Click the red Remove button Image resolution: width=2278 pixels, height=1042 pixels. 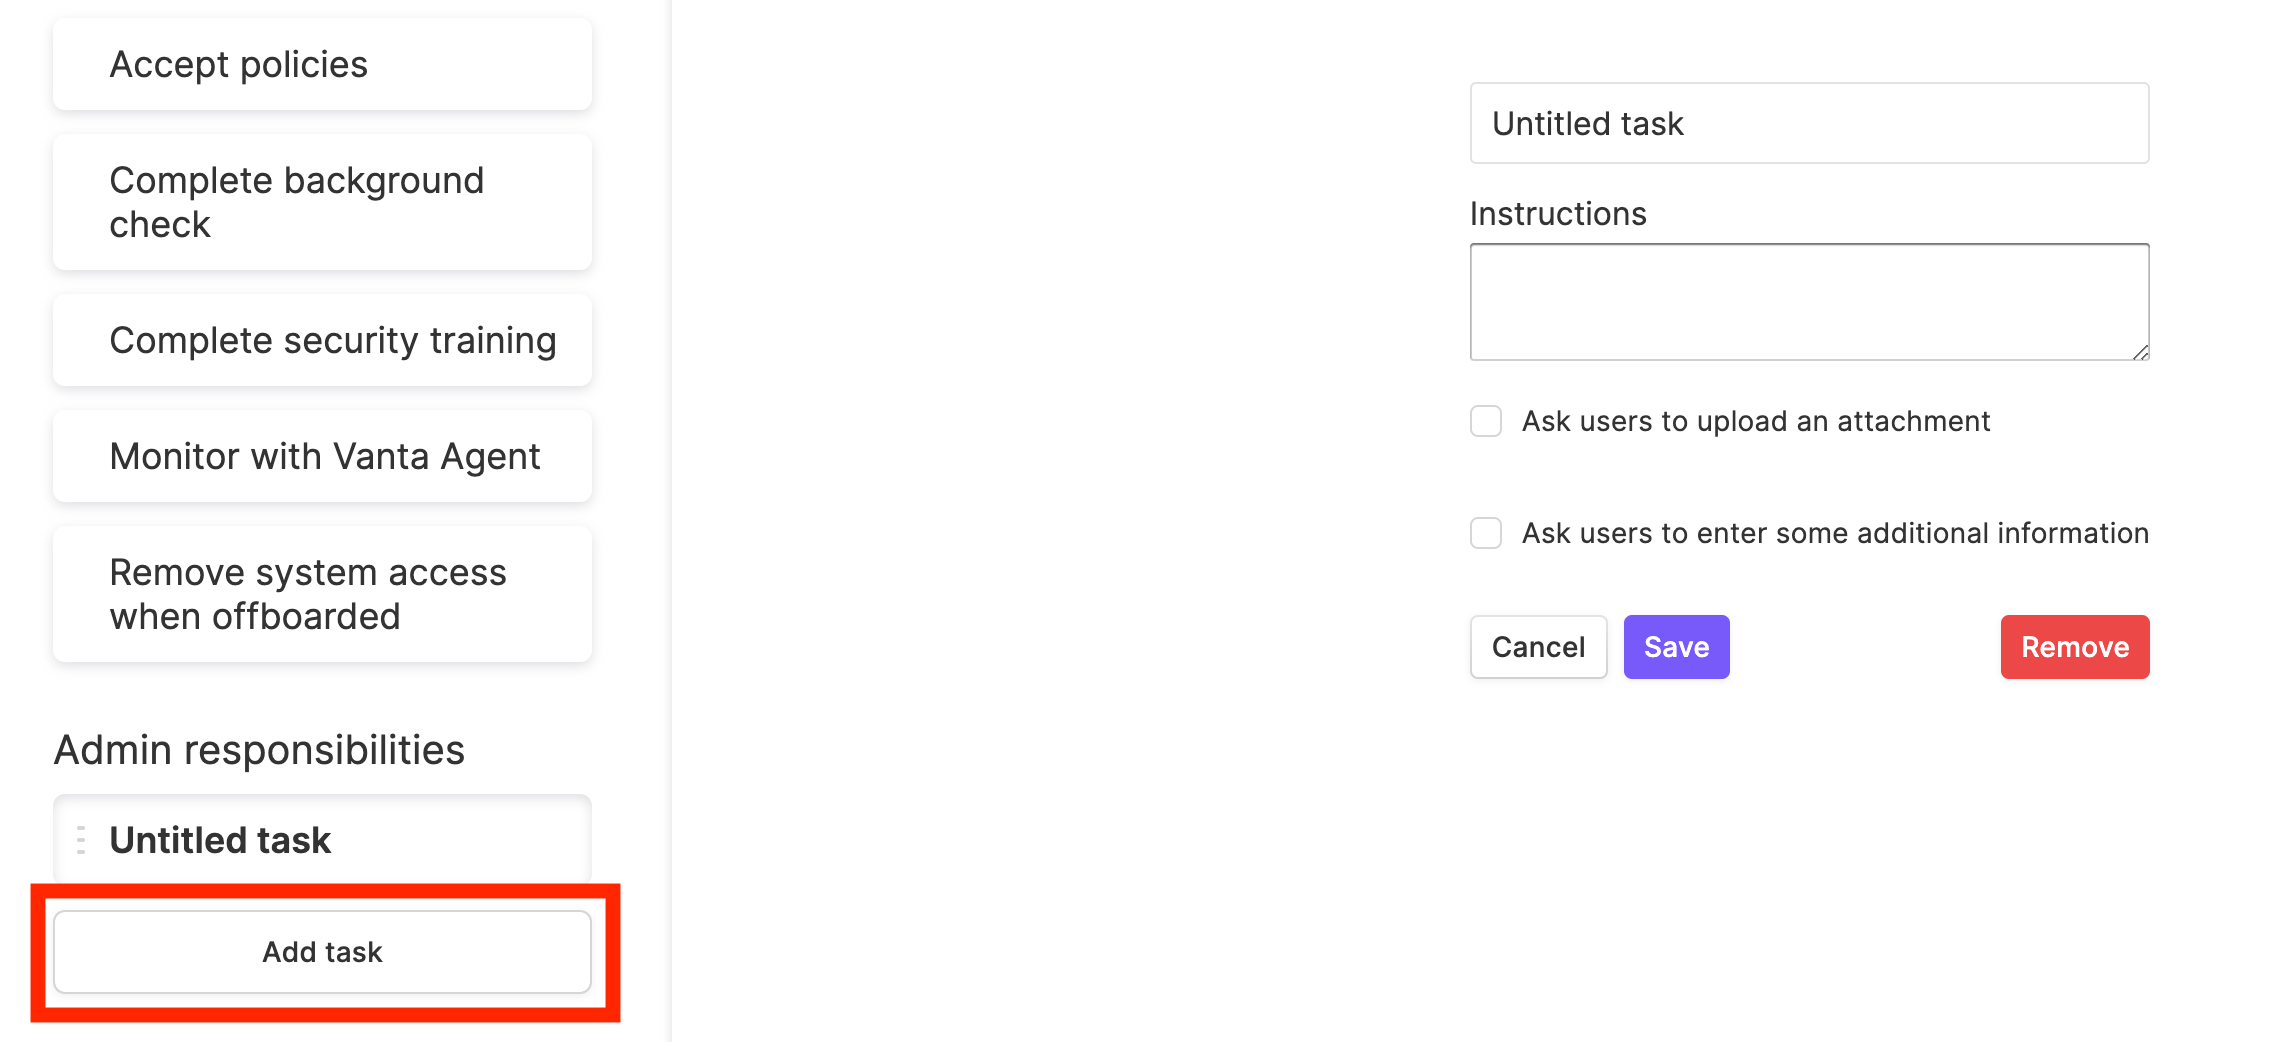click(x=2075, y=647)
